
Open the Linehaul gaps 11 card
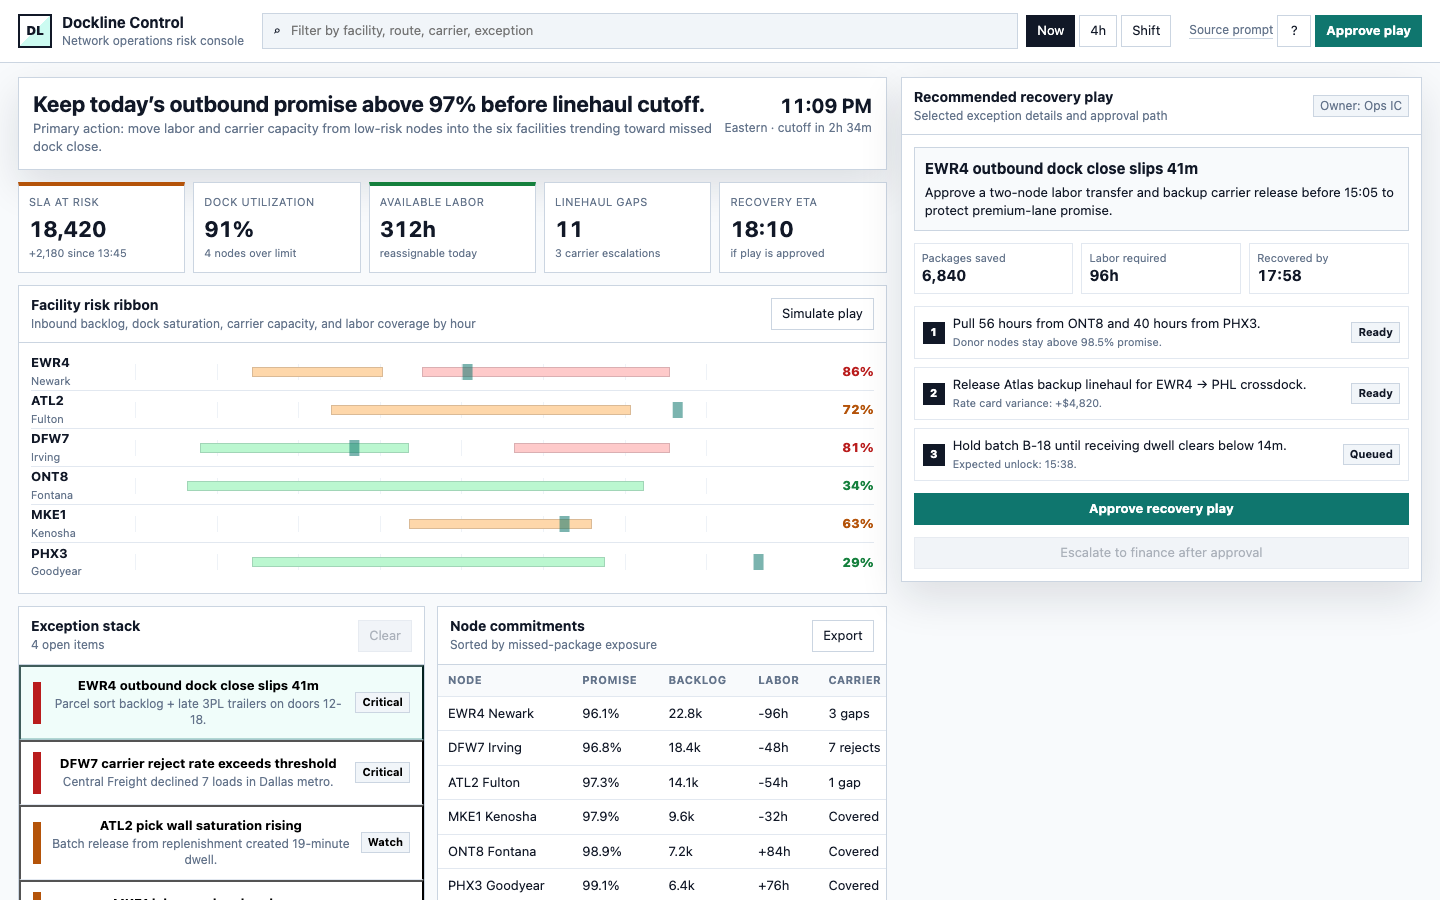point(628,227)
